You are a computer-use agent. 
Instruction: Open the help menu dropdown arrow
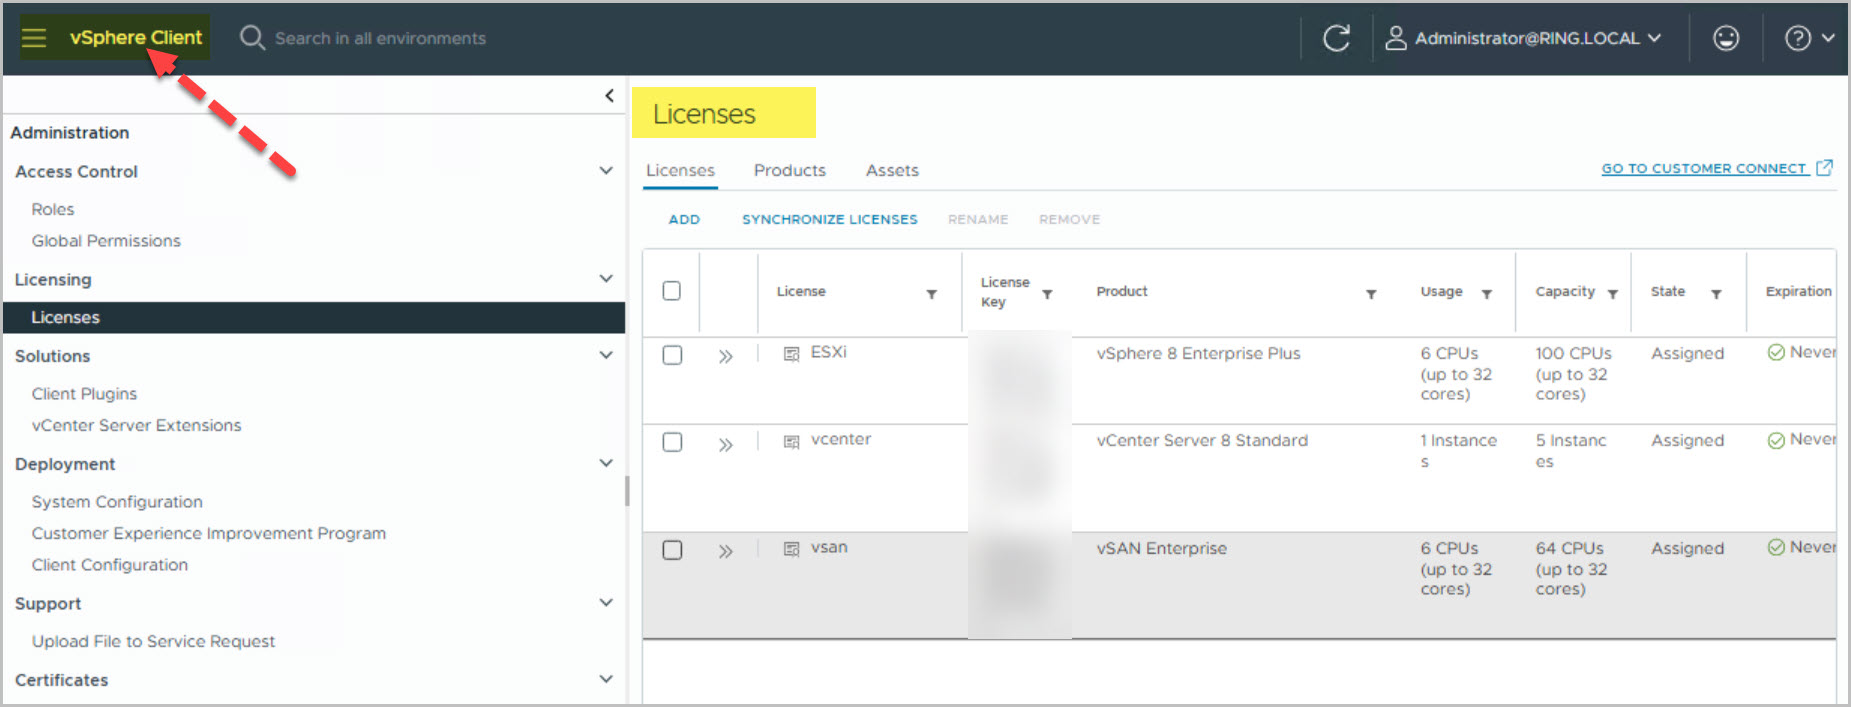click(1828, 38)
